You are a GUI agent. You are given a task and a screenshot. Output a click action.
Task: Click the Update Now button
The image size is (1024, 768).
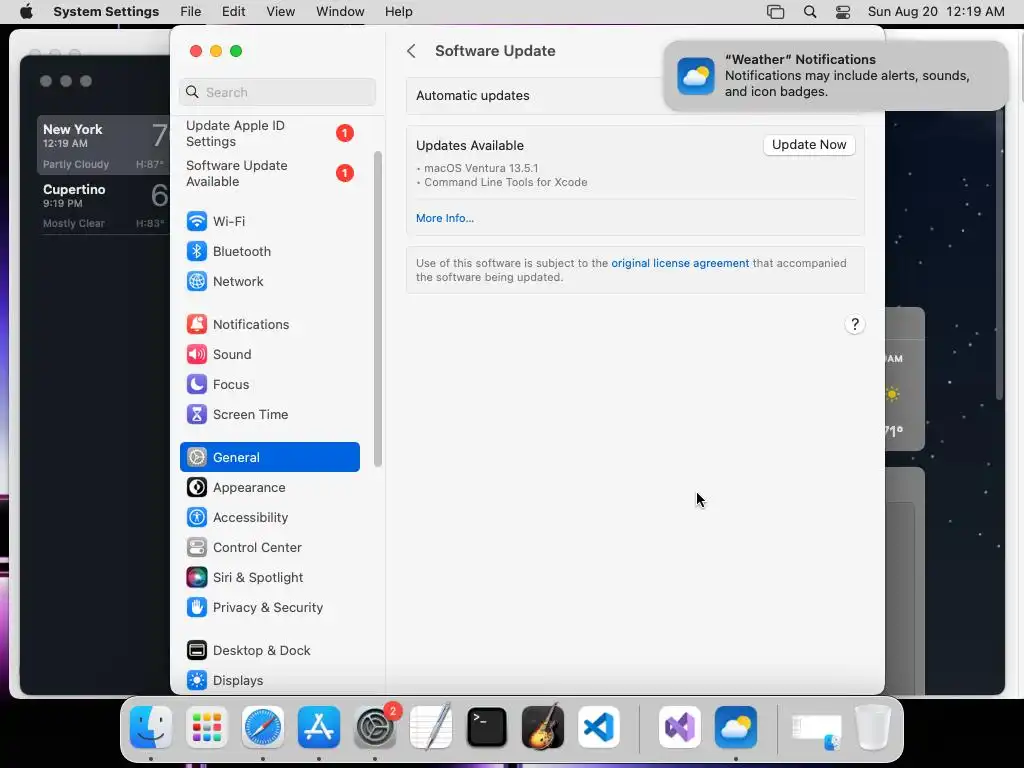809,145
